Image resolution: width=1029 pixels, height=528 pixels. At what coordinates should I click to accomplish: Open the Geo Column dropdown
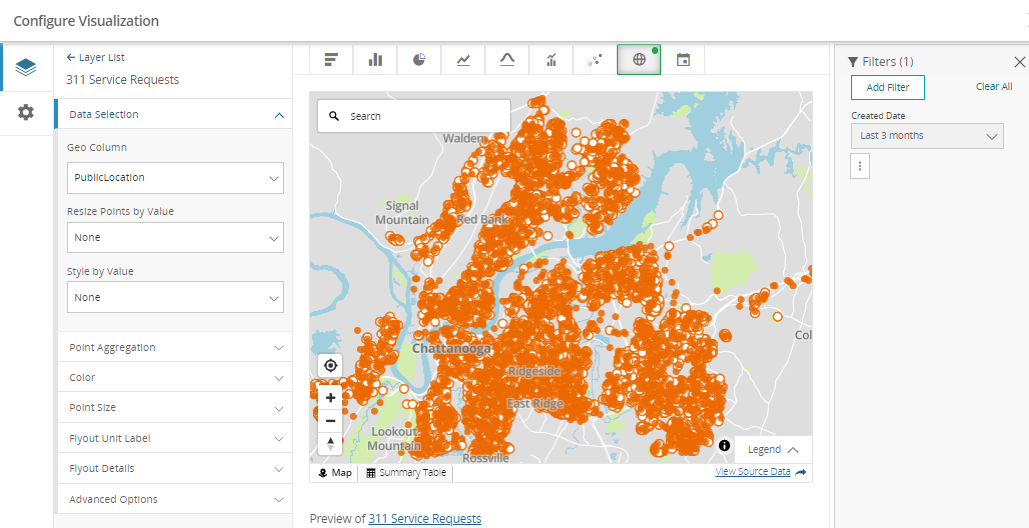[175, 178]
